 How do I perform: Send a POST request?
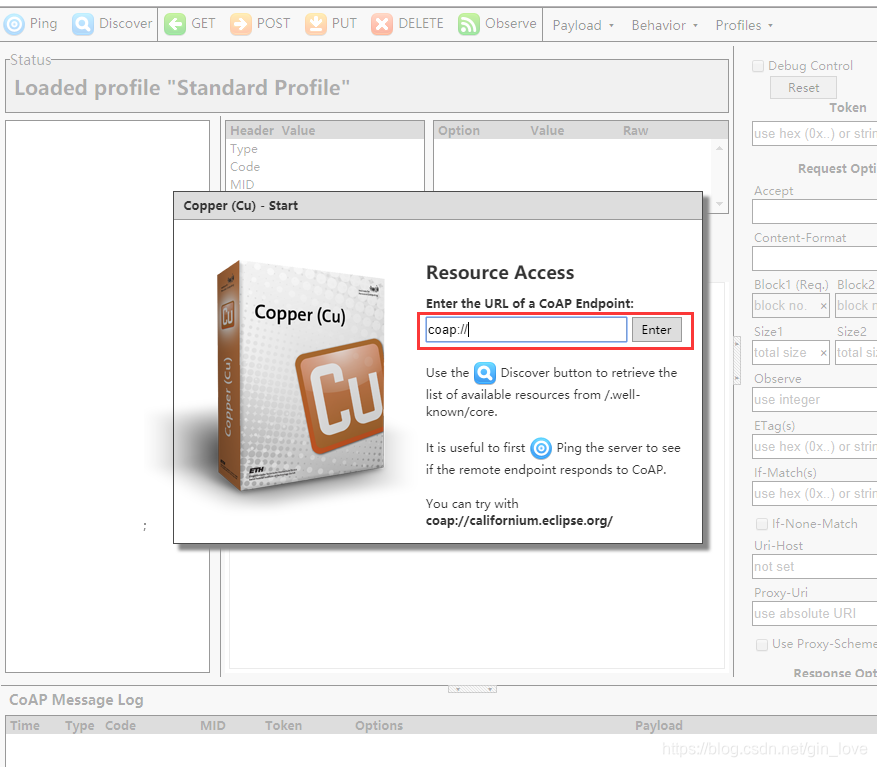[260, 25]
